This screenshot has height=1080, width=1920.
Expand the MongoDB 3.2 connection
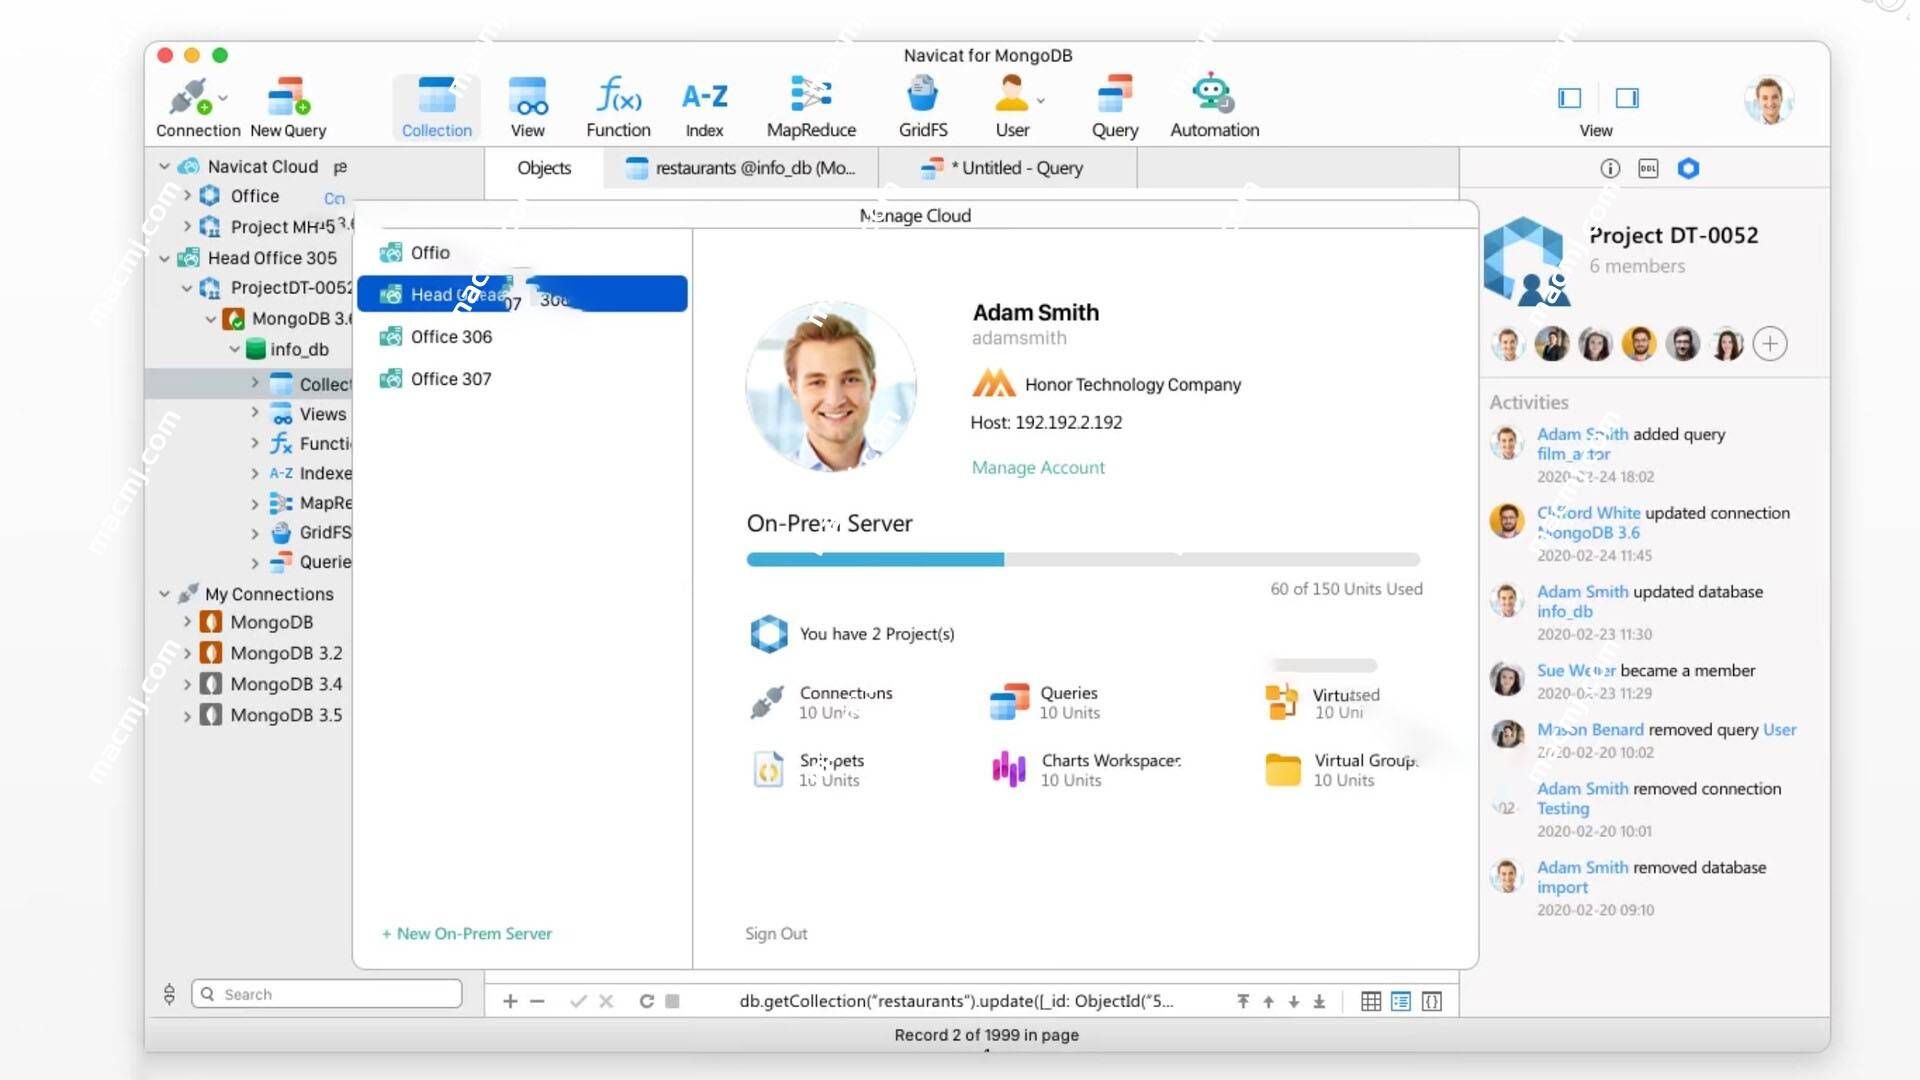coord(187,653)
